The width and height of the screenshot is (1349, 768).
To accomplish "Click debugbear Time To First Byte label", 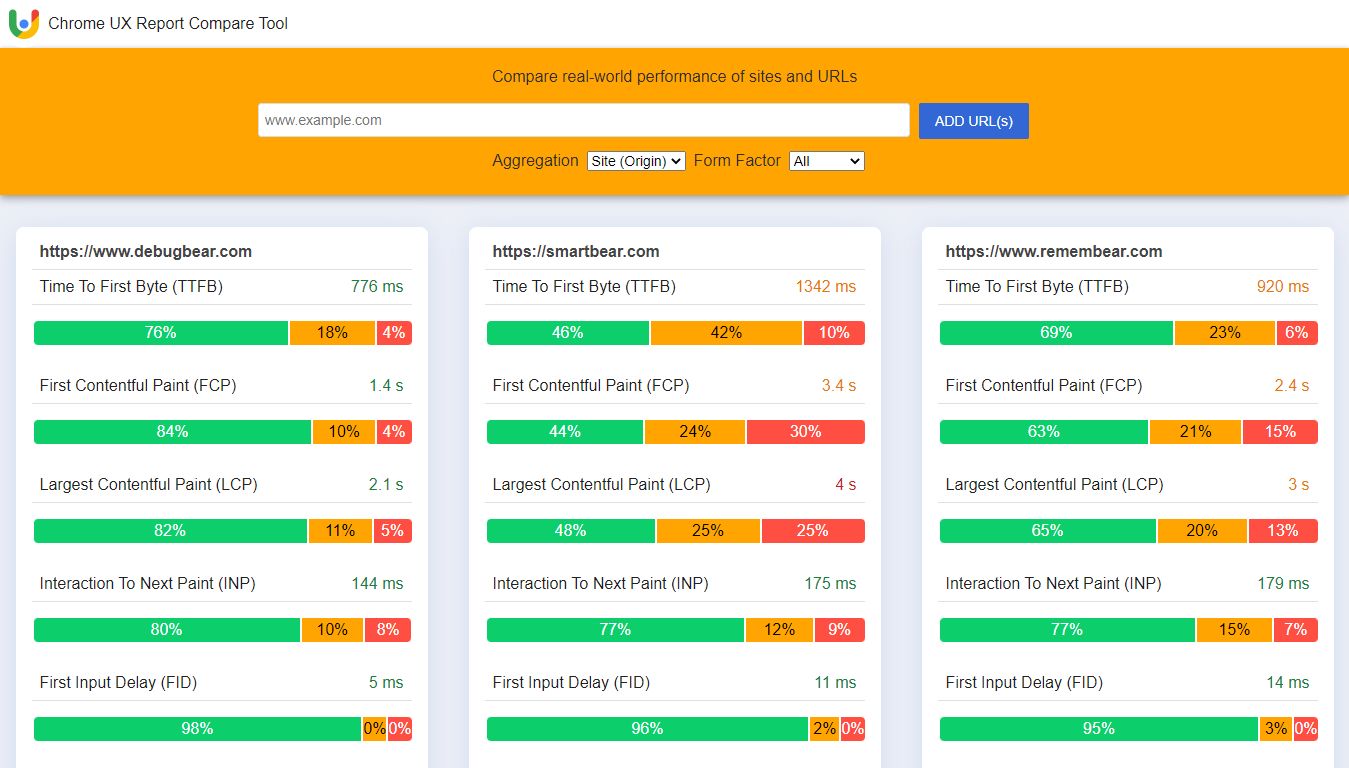I will tap(131, 286).
